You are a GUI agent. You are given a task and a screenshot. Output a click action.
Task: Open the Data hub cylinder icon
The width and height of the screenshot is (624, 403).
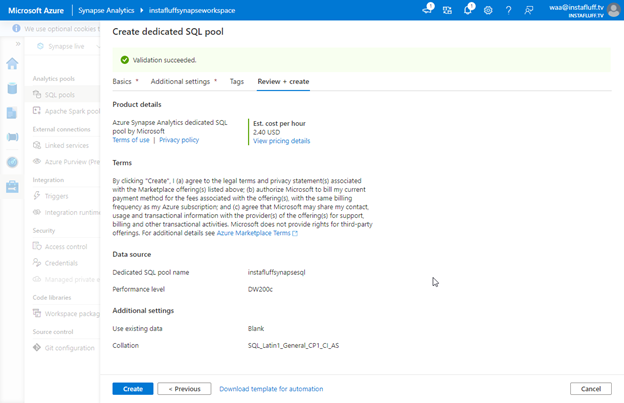[12, 88]
